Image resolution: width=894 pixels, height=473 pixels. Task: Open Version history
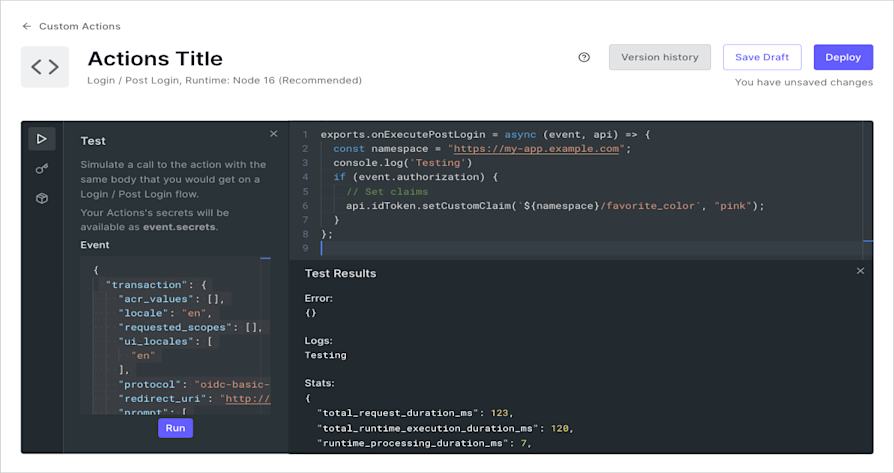click(x=660, y=57)
